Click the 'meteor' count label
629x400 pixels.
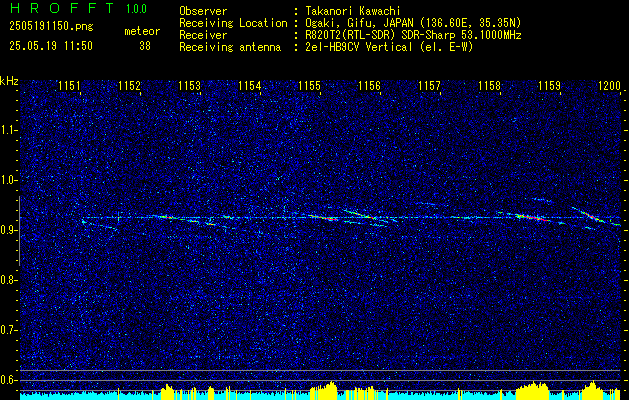pos(142,31)
